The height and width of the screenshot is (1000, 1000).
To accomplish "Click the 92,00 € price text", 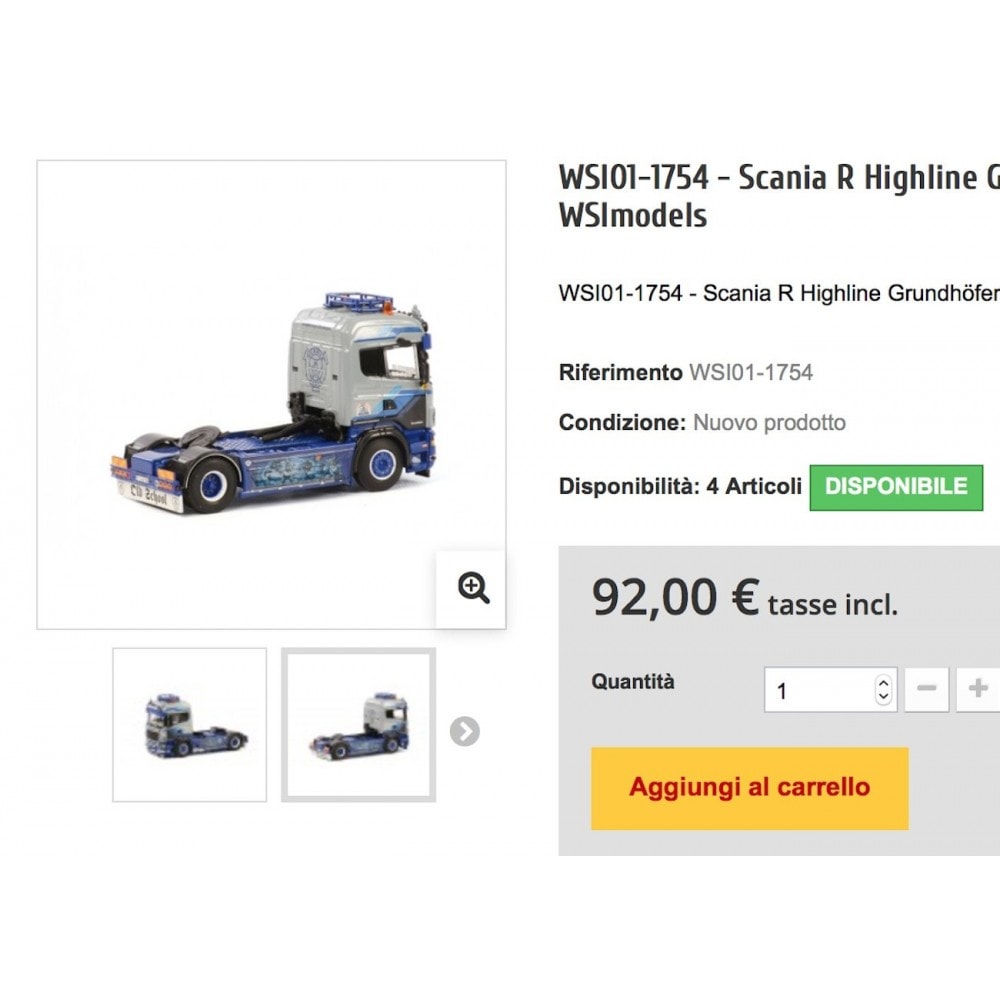I will (676, 598).
